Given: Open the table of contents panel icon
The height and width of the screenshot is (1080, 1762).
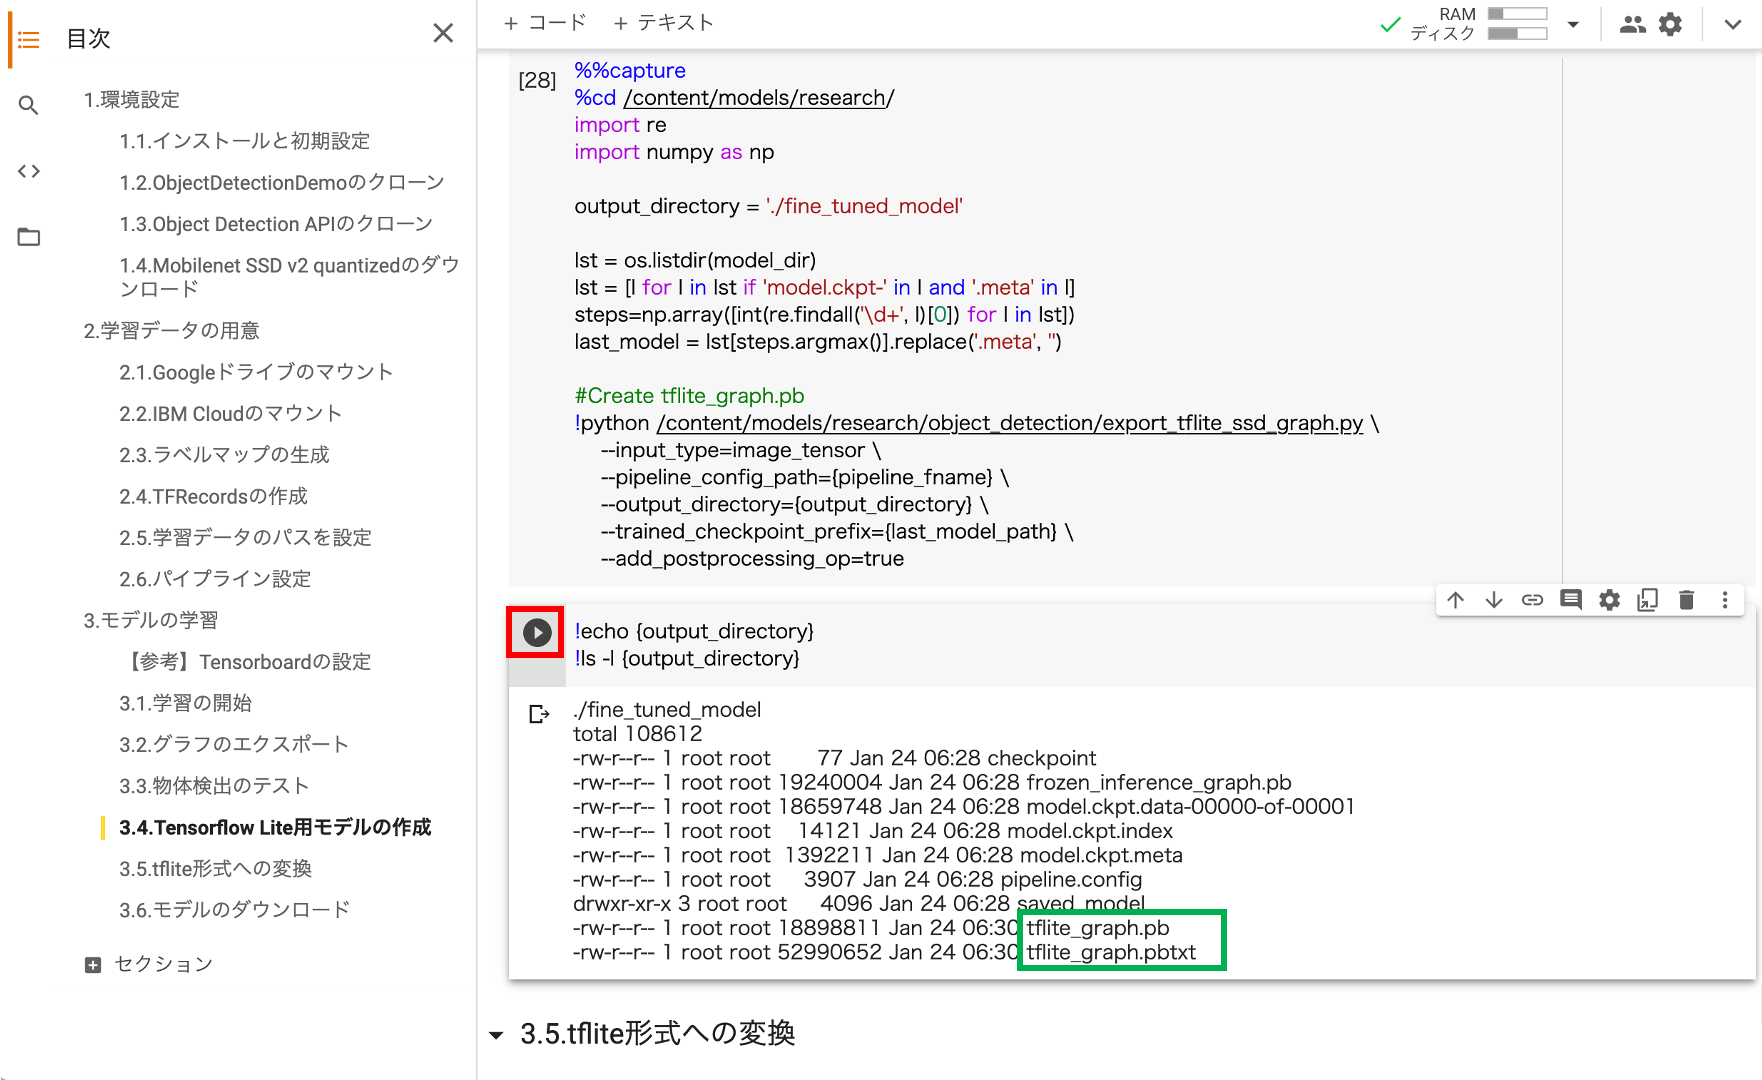Looking at the screenshot, I should [29, 40].
